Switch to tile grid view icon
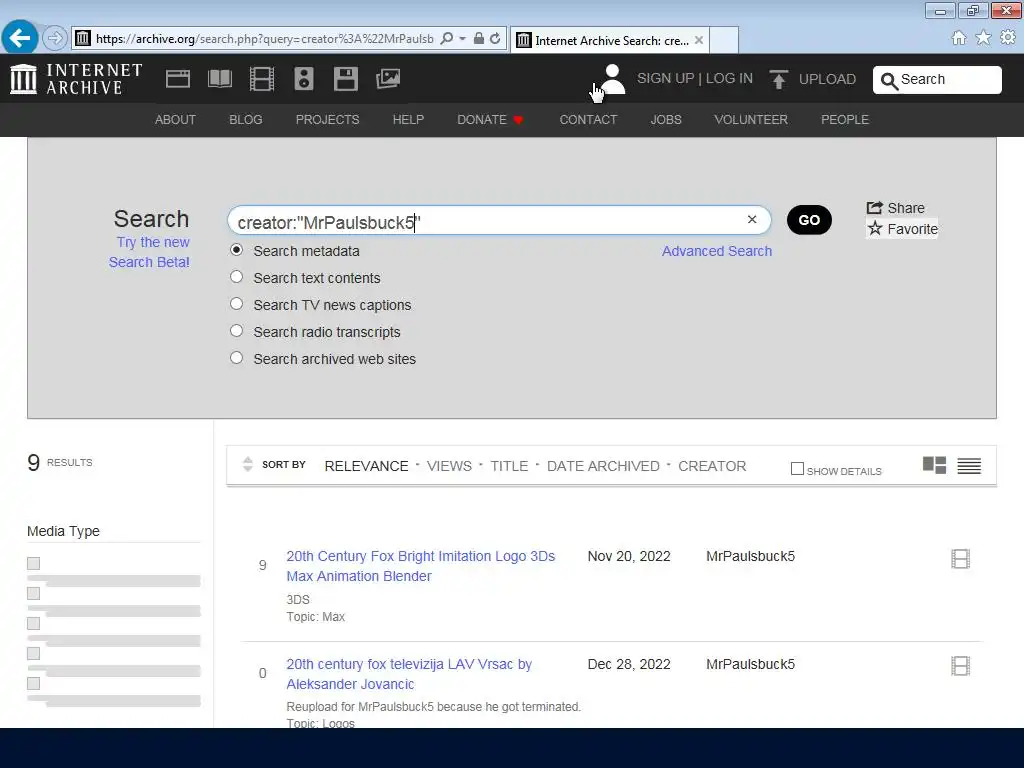This screenshot has width=1024, height=768. (x=935, y=465)
